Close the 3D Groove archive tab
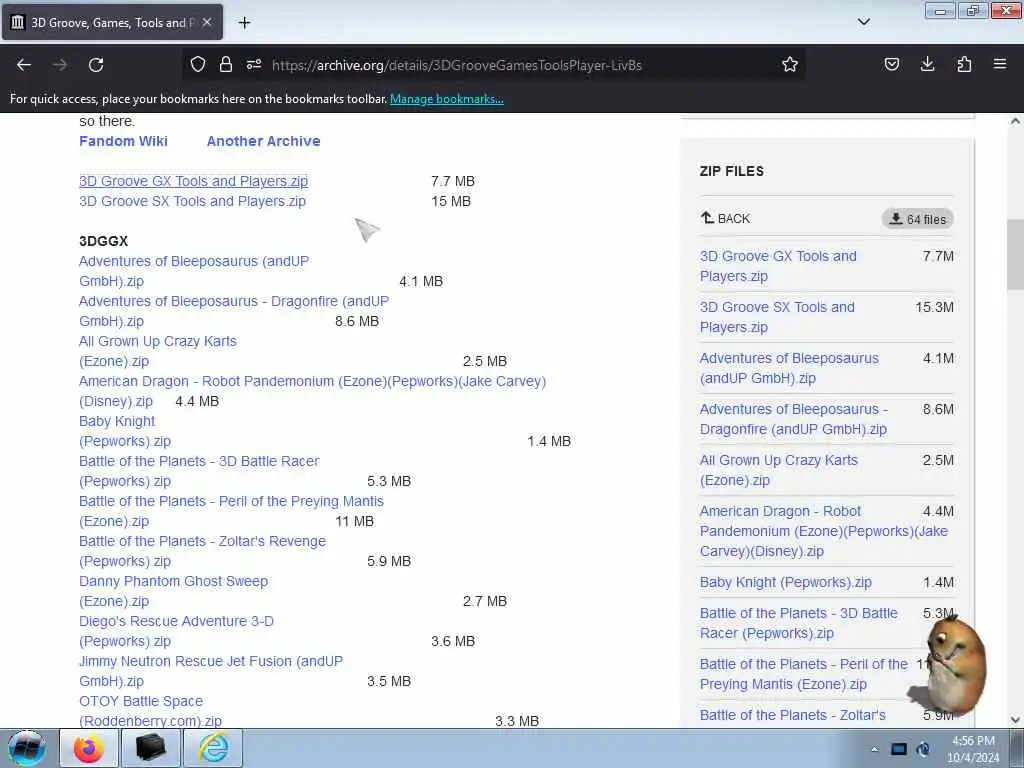 point(207,22)
